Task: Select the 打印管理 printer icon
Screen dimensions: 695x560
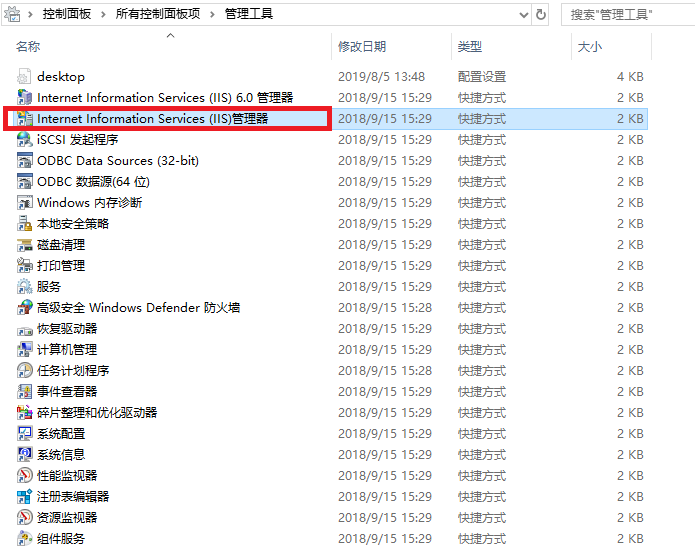Action: [24, 266]
